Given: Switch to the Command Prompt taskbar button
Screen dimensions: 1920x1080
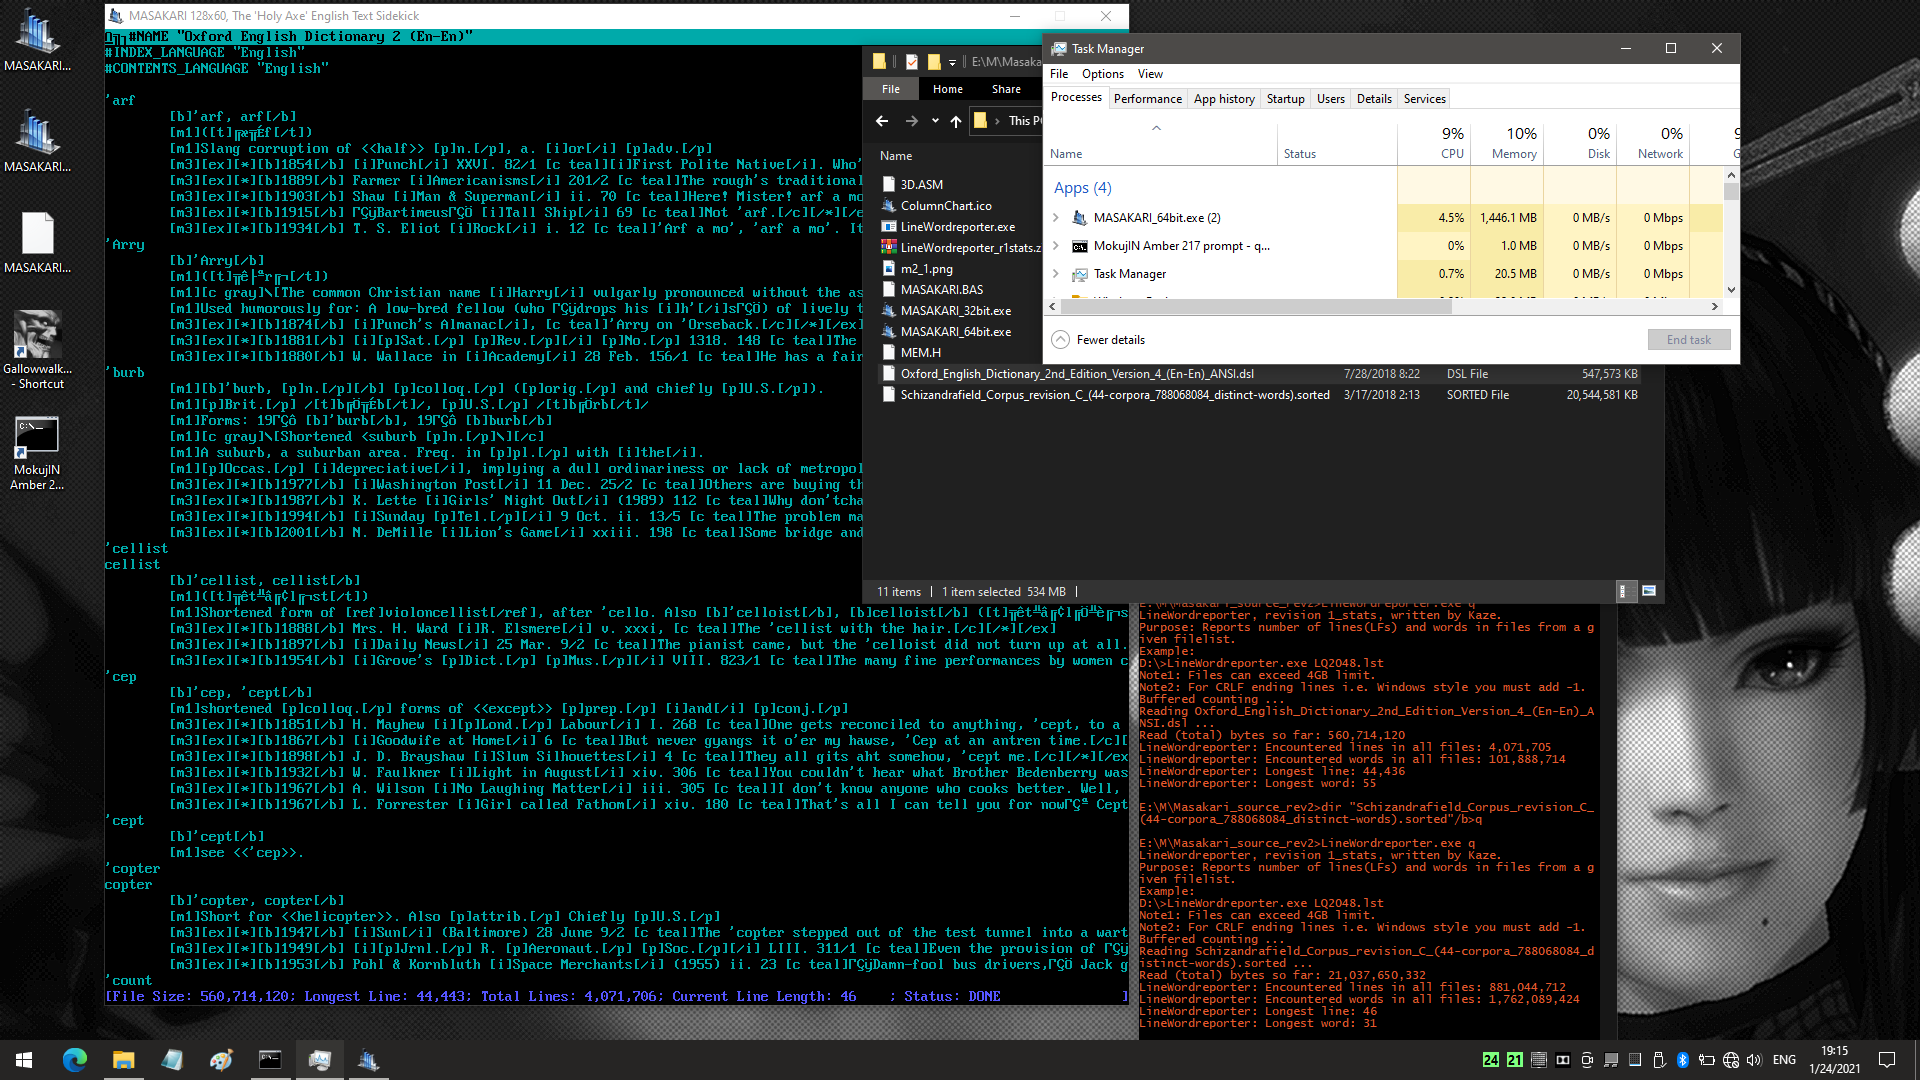Looking at the screenshot, I should (x=270, y=1060).
